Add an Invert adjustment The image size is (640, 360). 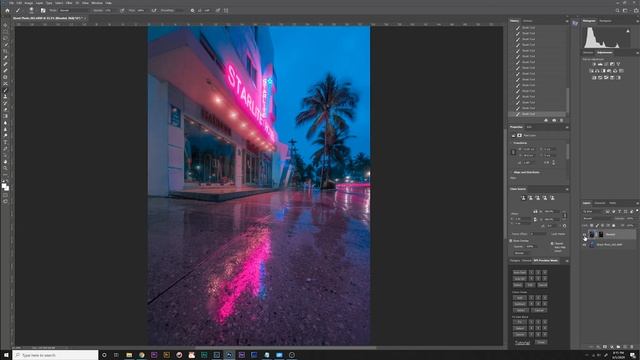point(594,78)
